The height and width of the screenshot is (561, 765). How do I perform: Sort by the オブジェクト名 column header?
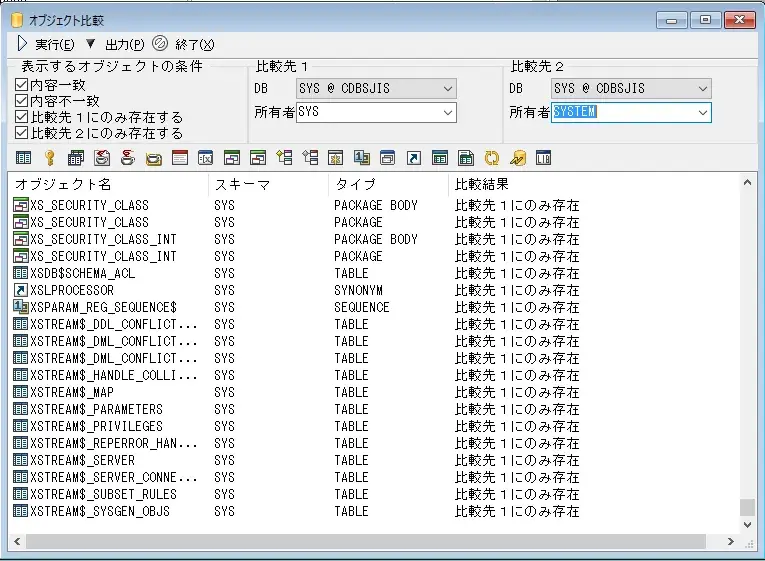click(105, 185)
